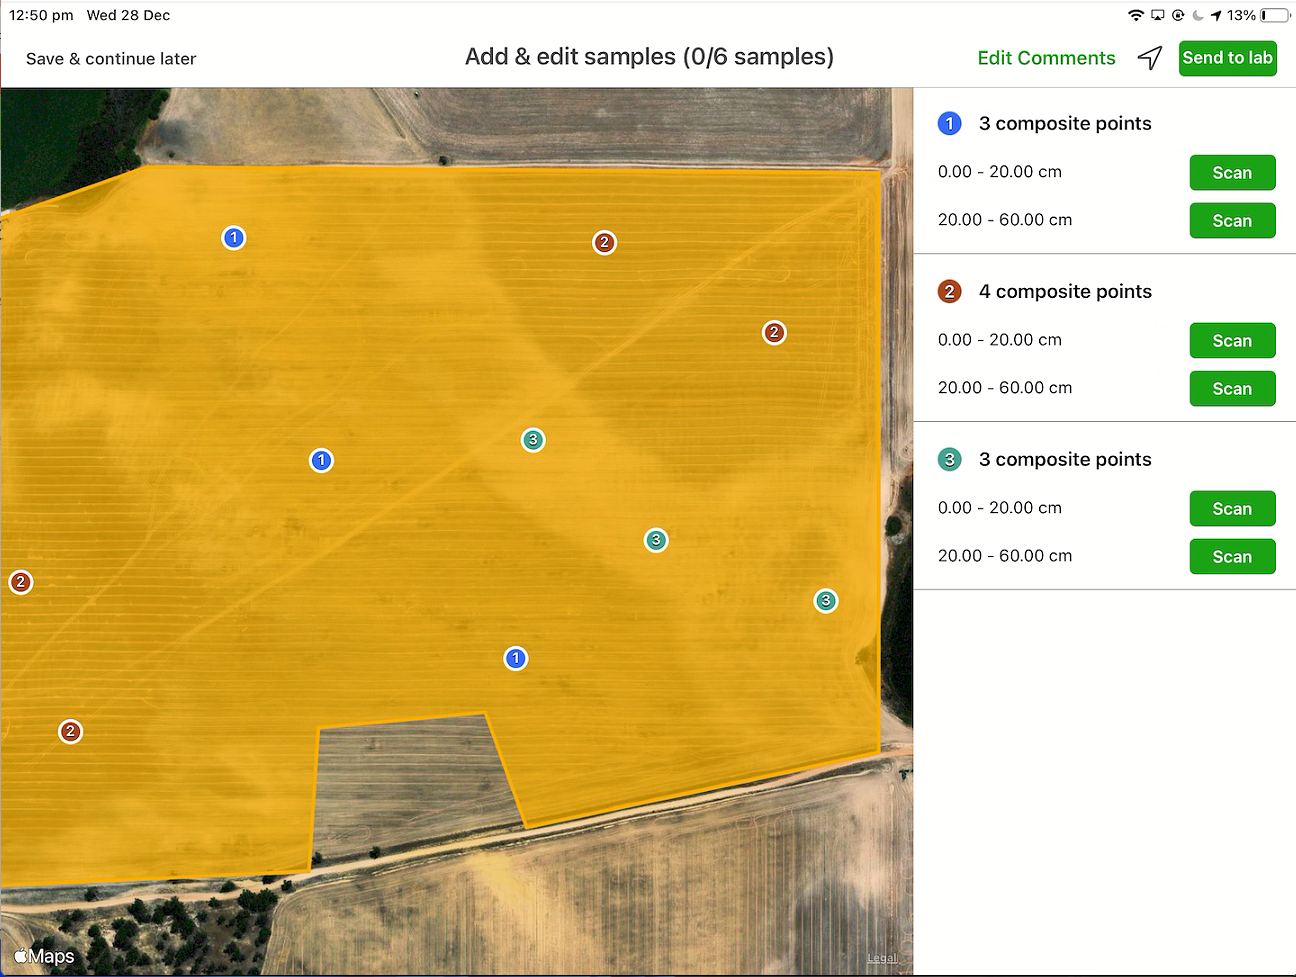The image size is (1296, 977).
Task: Tap the Do Not Disturb moon icon
Action: 1198,15
